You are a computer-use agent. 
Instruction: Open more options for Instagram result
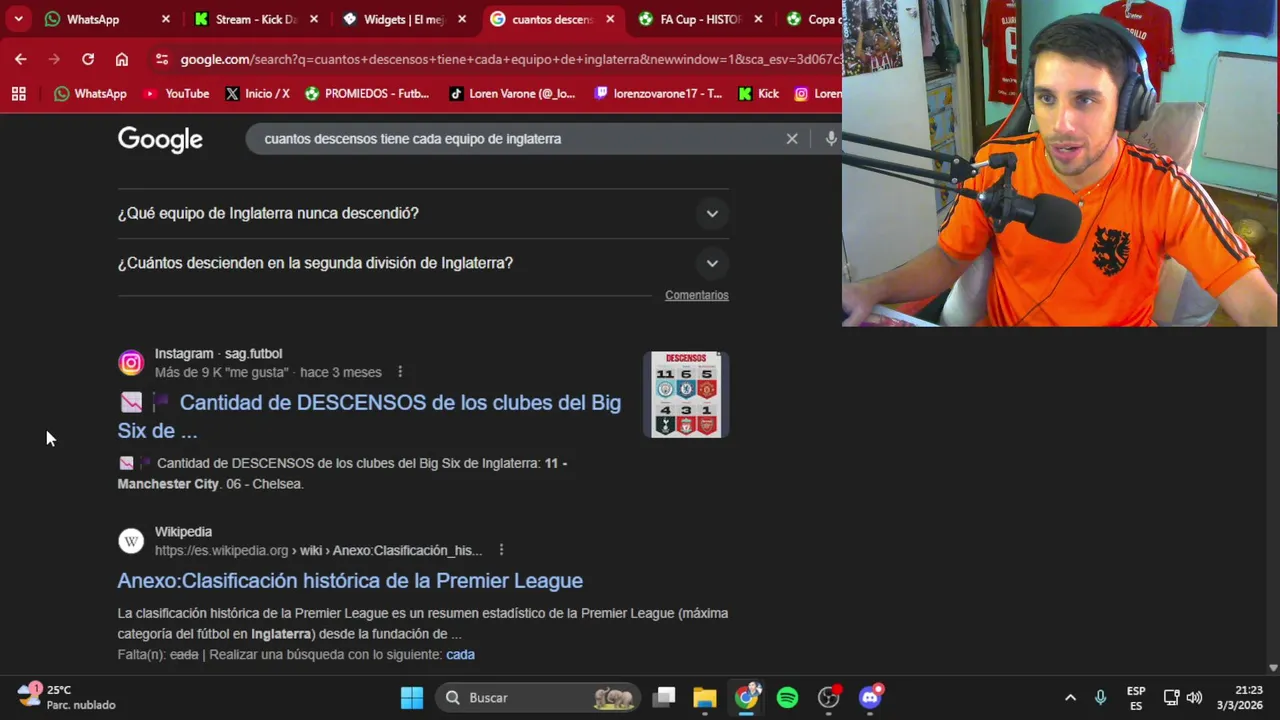(x=400, y=372)
